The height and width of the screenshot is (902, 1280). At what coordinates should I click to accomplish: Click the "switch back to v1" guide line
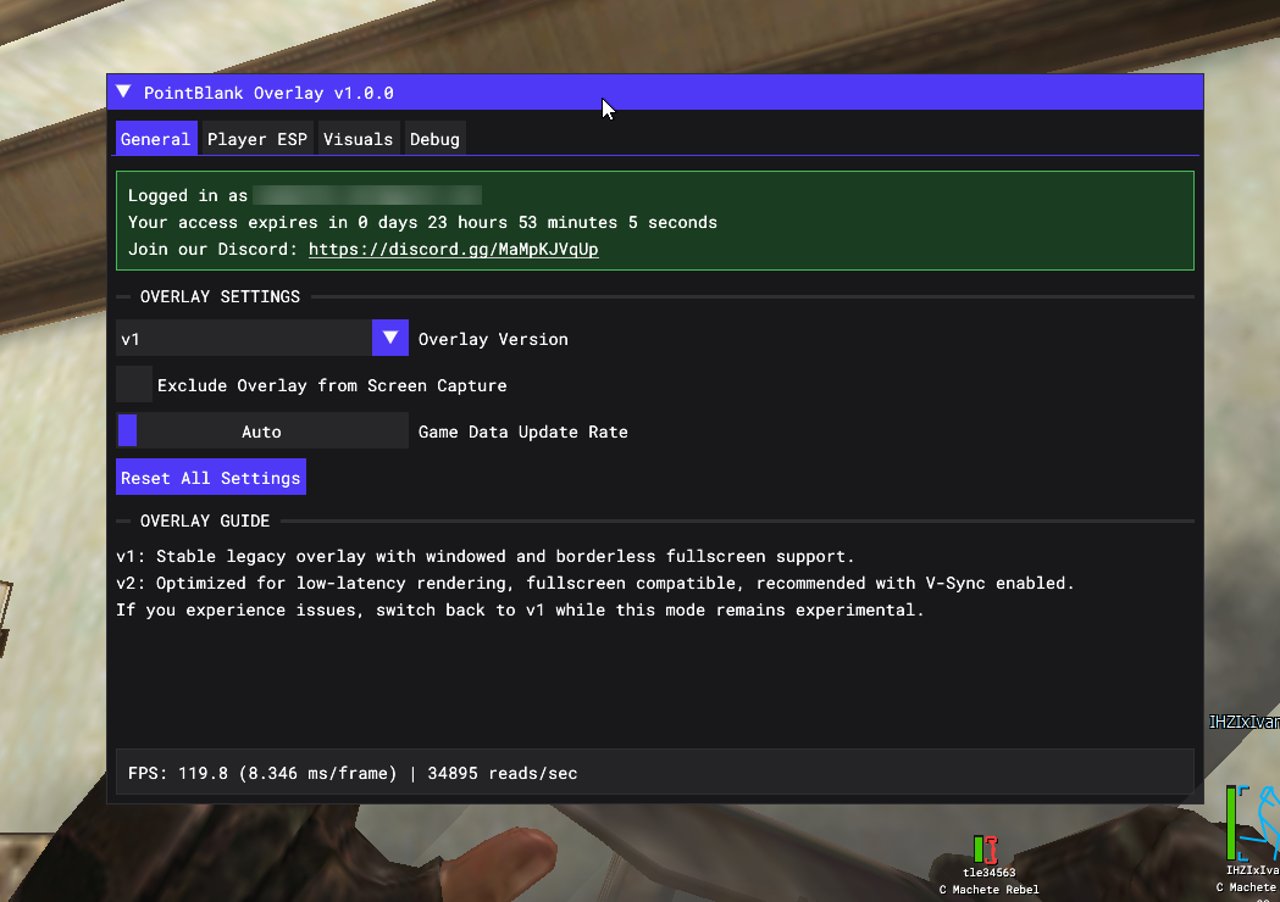click(520, 610)
